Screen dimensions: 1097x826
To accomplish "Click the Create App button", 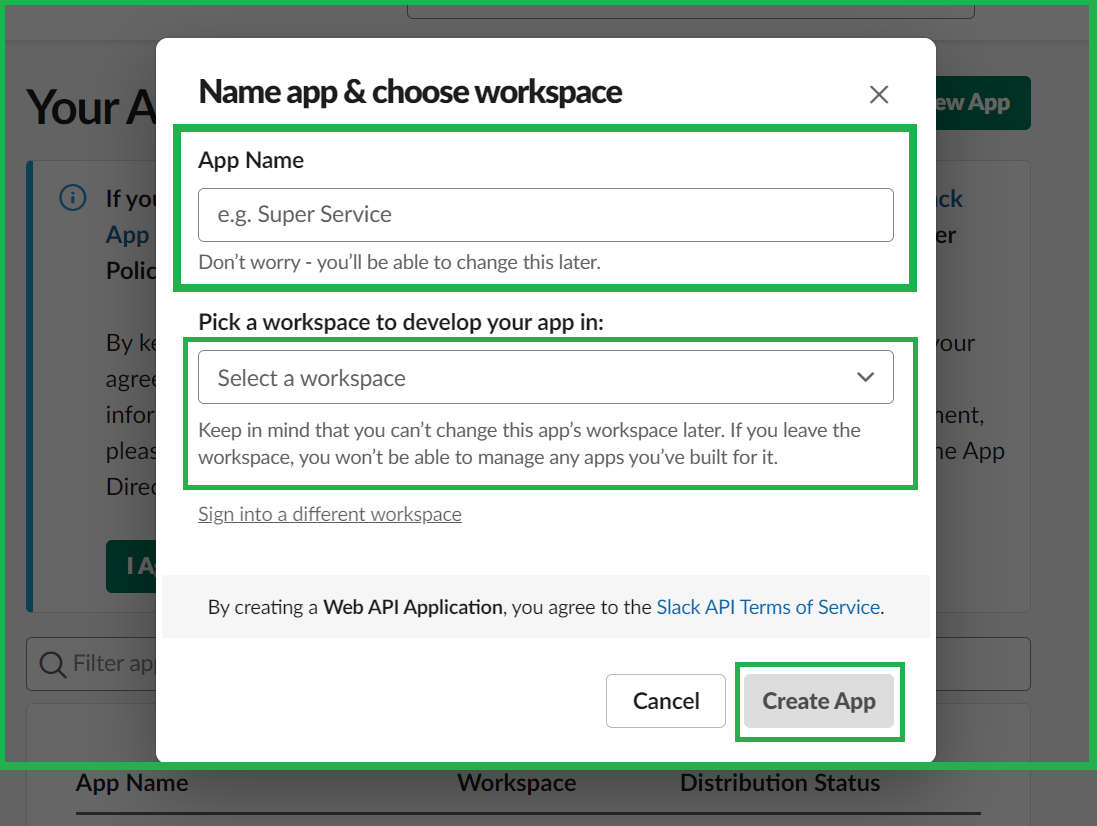I will coord(819,701).
